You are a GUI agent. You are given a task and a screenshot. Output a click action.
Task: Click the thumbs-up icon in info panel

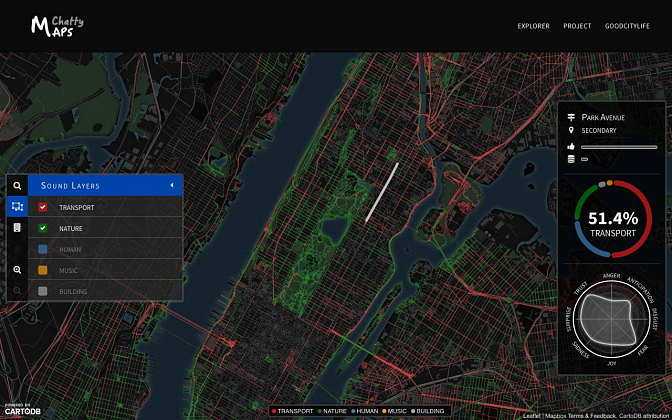571,147
